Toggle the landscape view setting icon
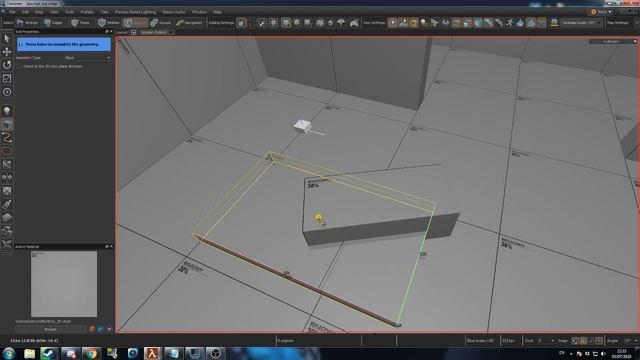This screenshot has width=640, height=360. tap(403, 23)
